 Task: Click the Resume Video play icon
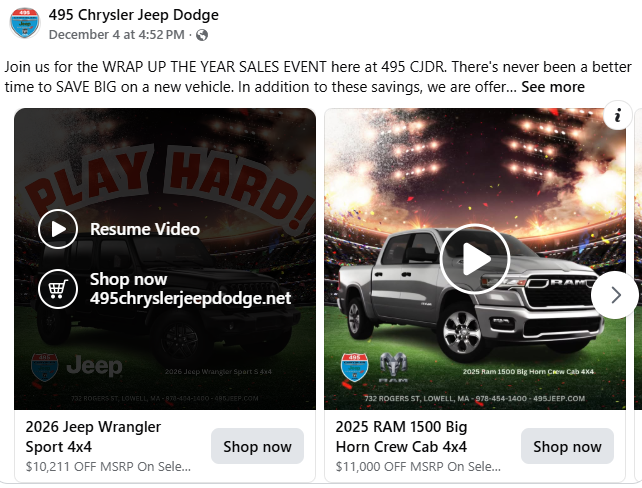(58, 229)
